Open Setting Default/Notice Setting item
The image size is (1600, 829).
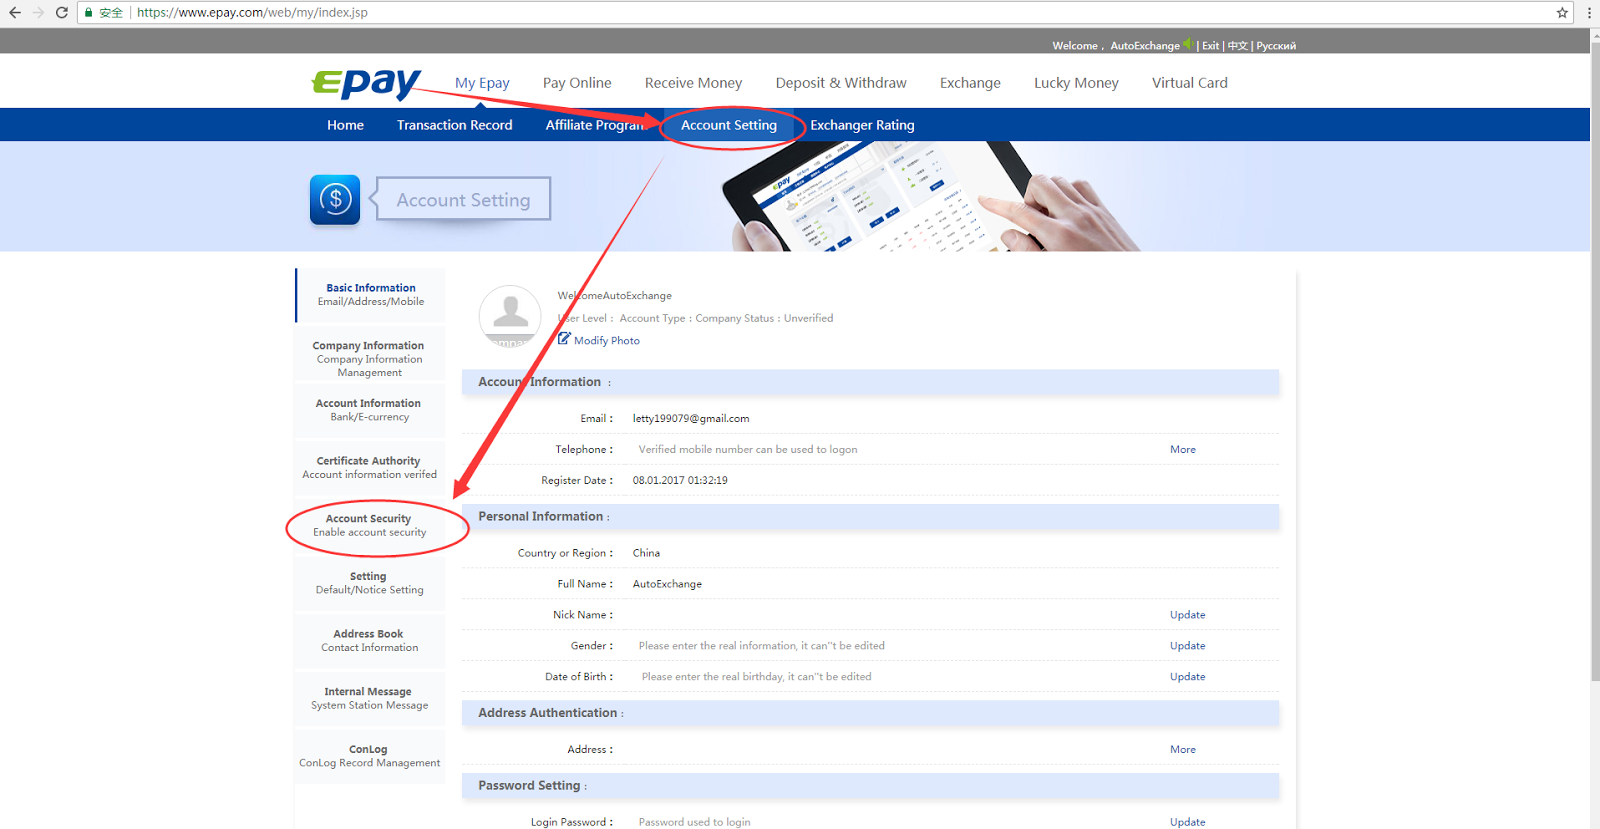(369, 583)
